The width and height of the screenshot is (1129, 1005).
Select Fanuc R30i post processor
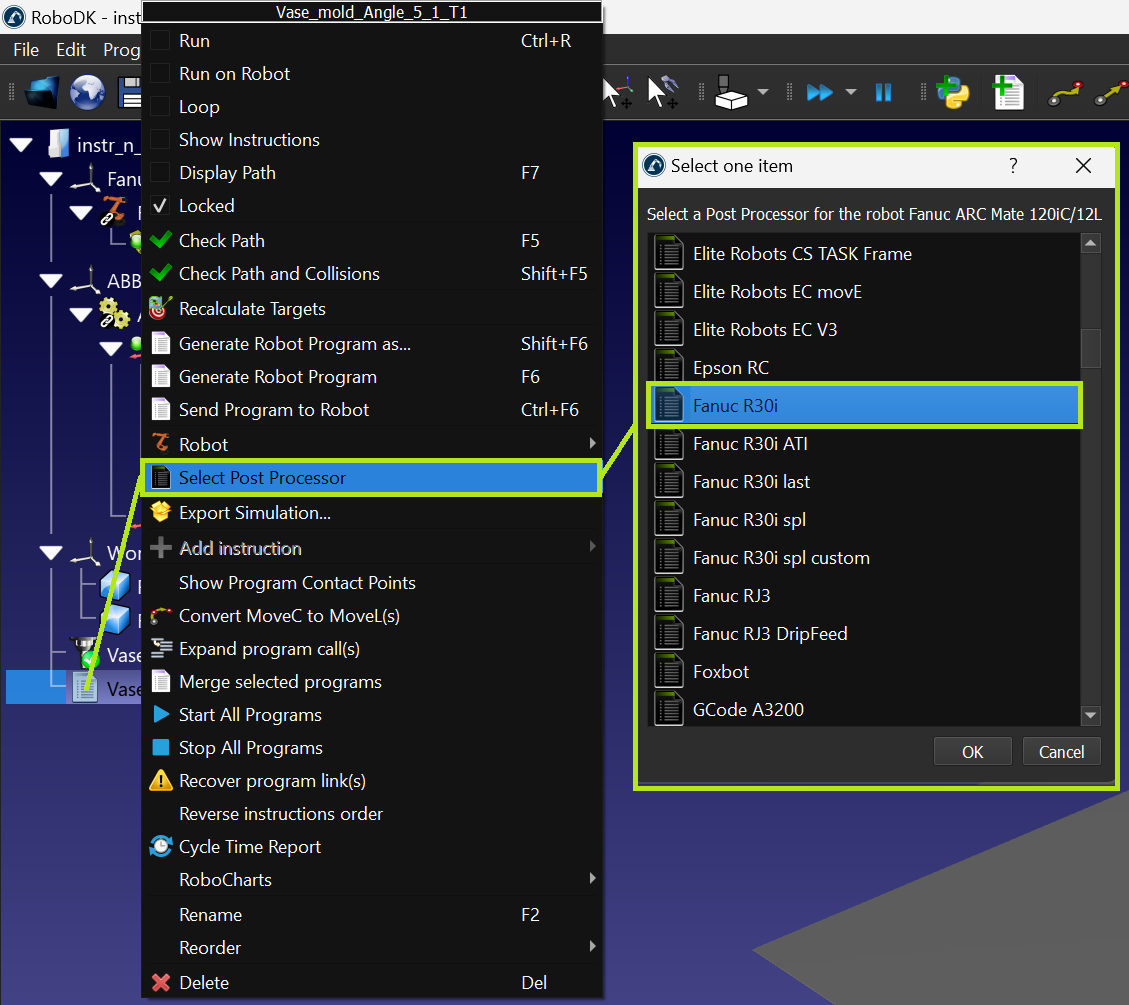click(864, 406)
